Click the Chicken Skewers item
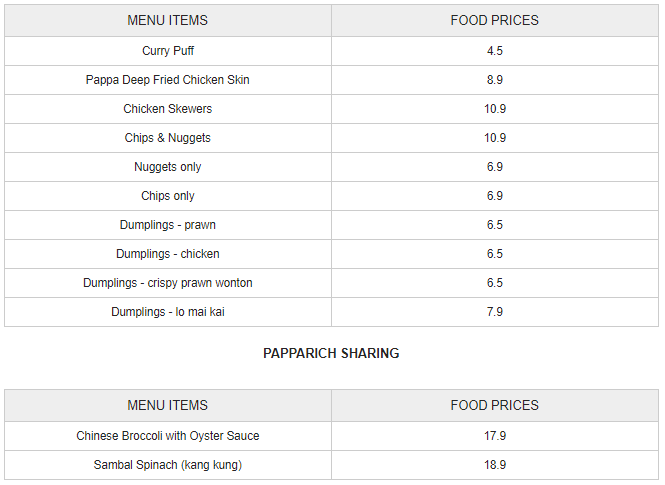This screenshot has height=485, width=665. 168,109
